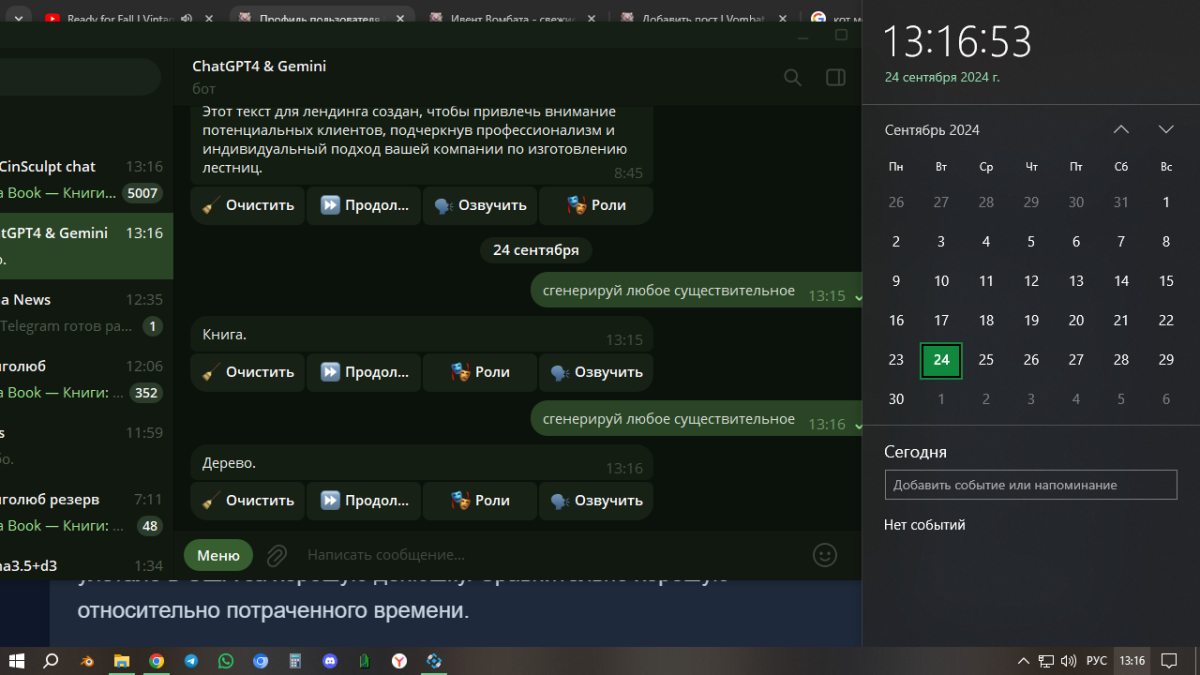The width and height of the screenshot is (1200, 675).
Task: Click Роли under the Книга. reply
Action: point(480,372)
